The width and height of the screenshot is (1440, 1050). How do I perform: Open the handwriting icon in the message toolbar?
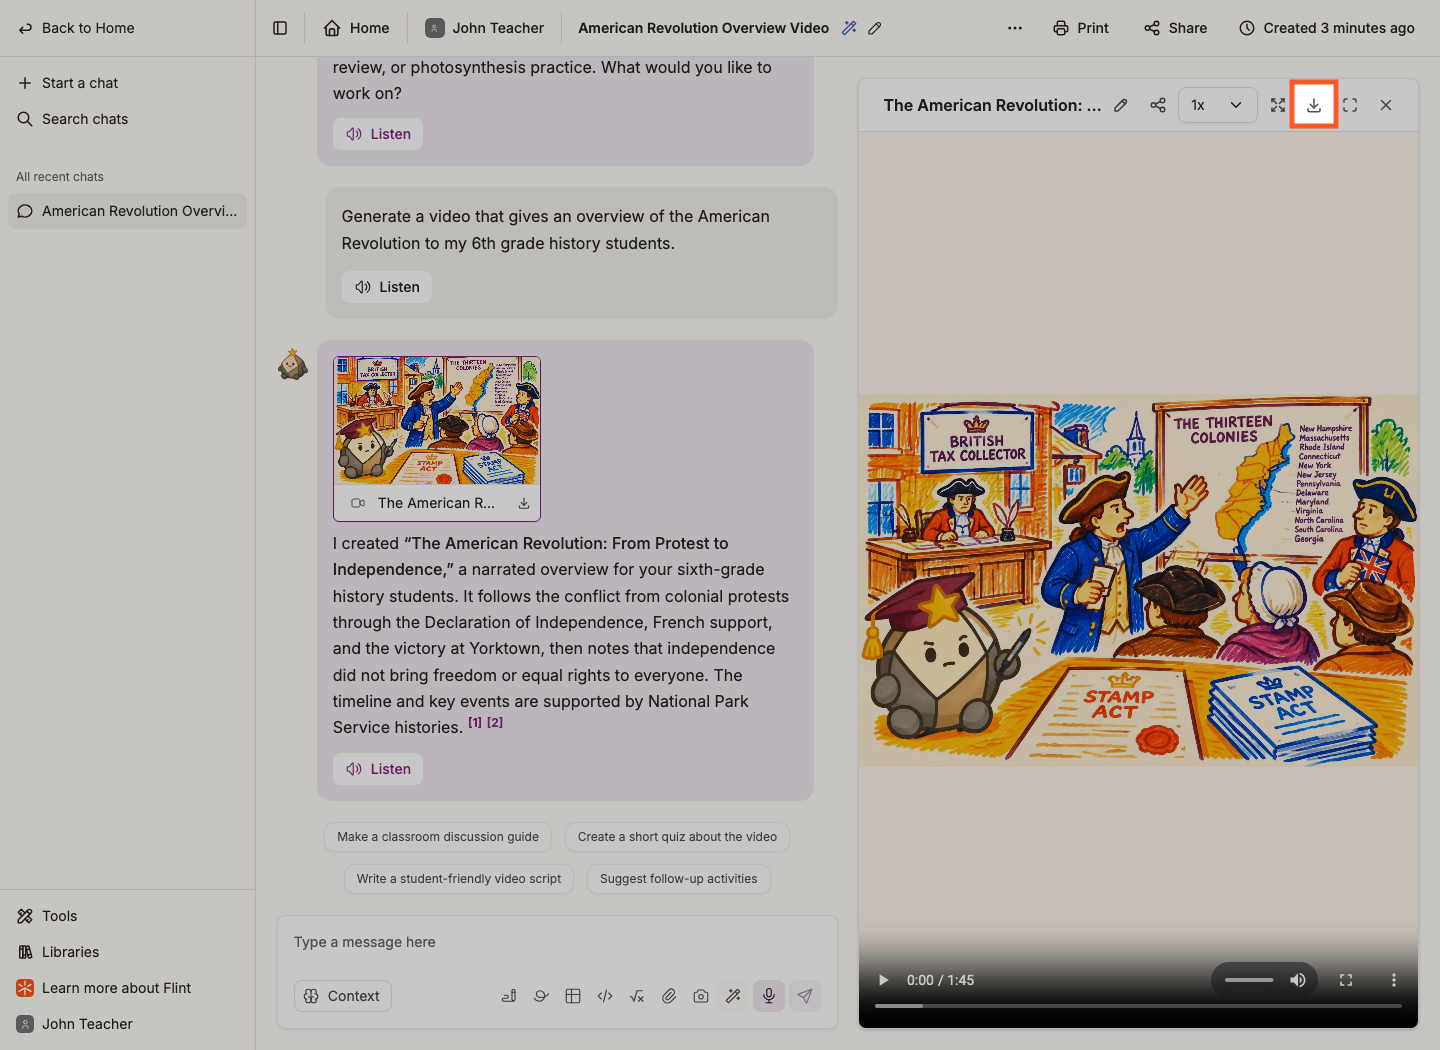coord(509,996)
